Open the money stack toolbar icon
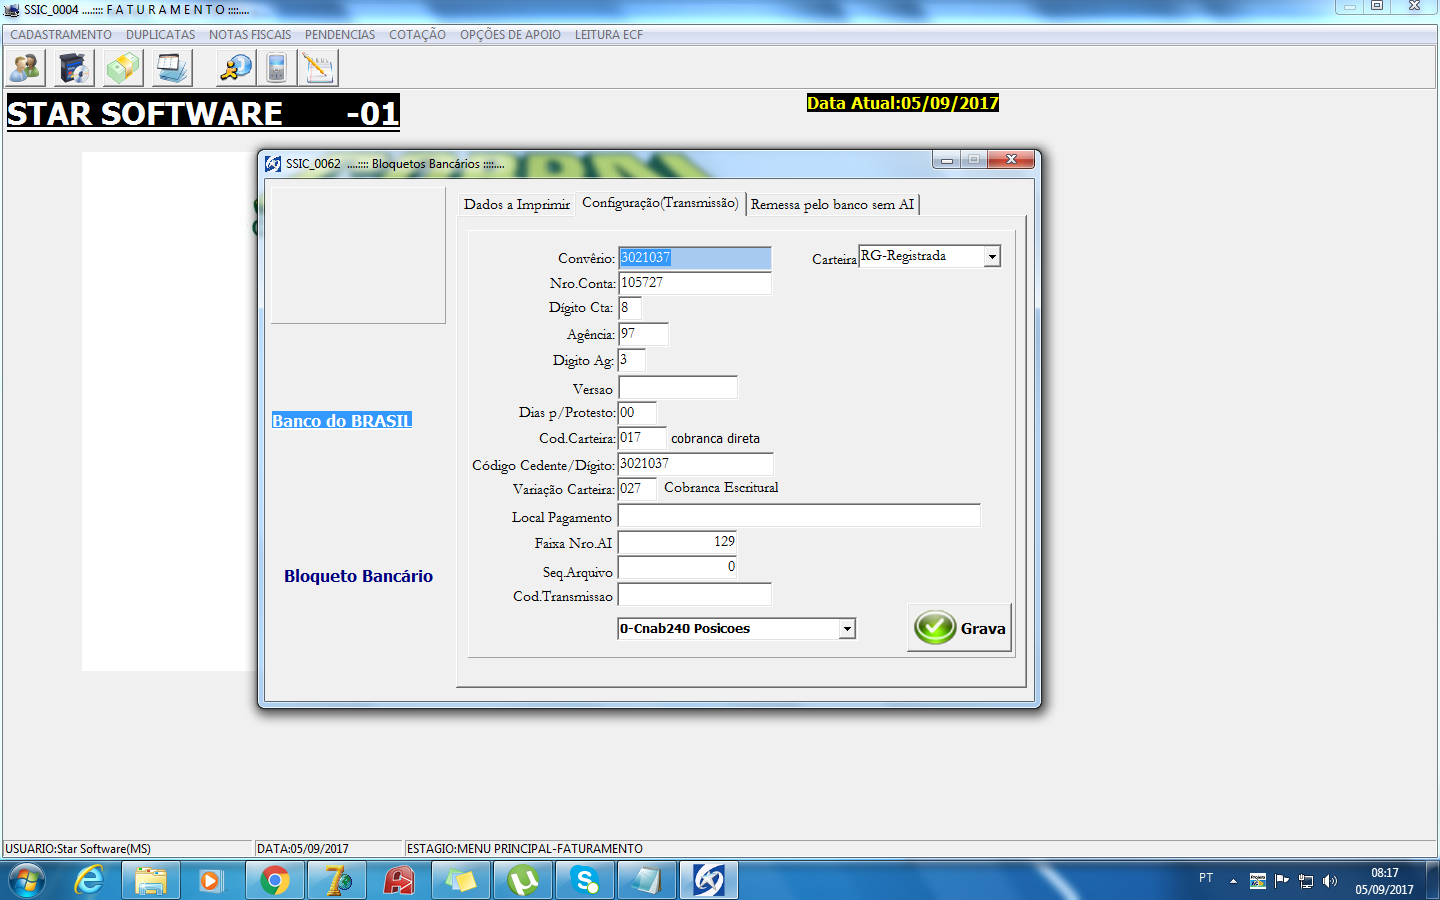This screenshot has width=1440, height=900. (123, 68)
